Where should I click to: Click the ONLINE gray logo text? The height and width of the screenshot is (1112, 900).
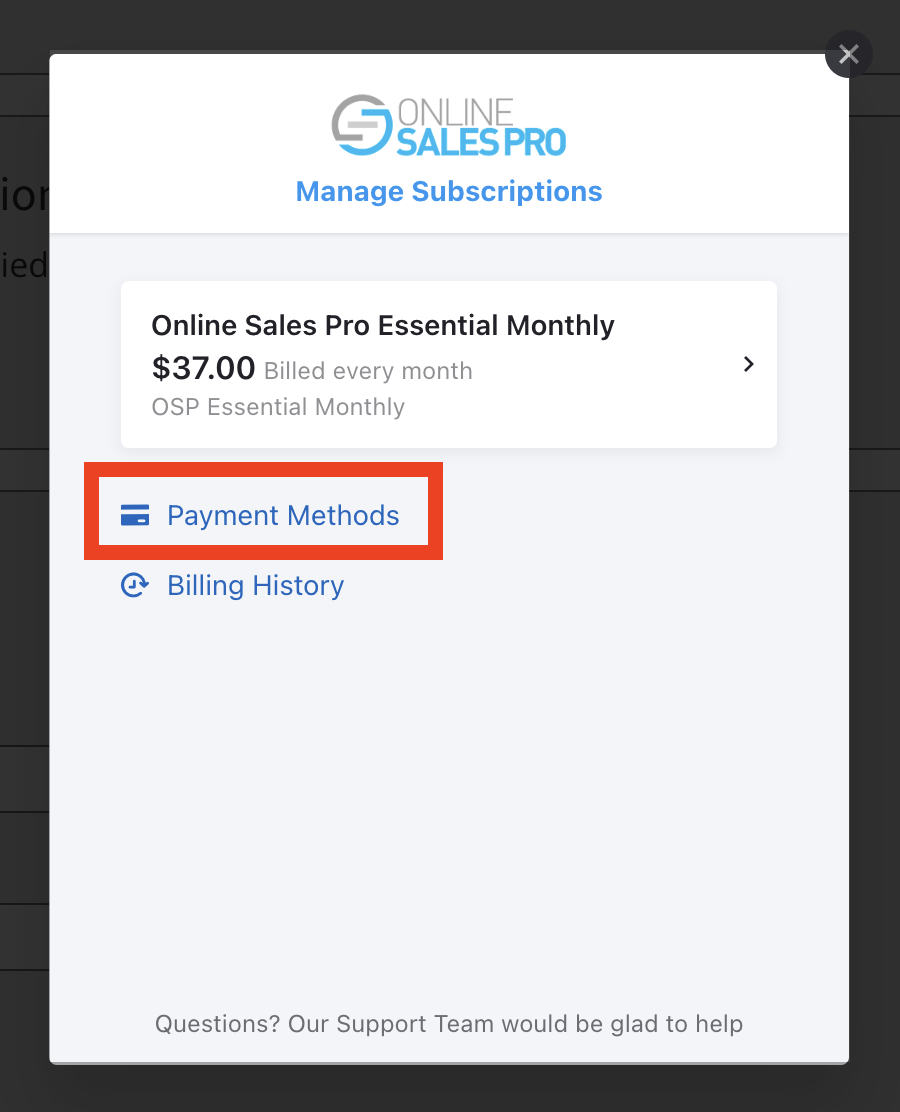(x=455, y=112)
